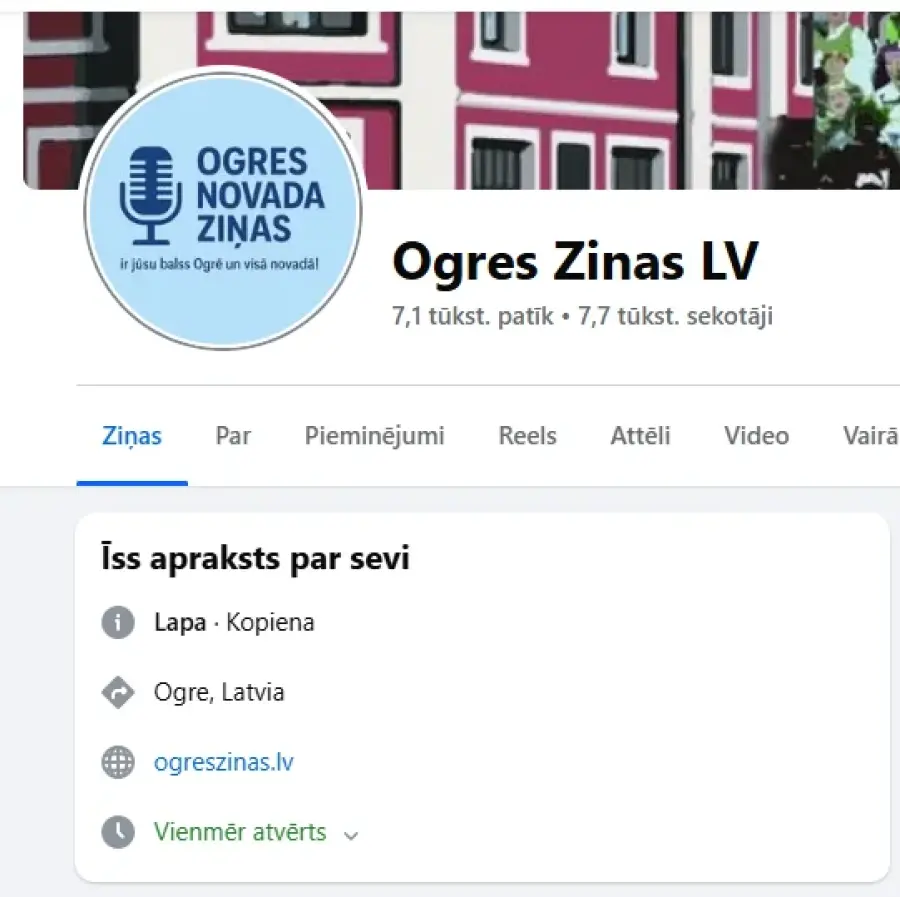
Task: Click the 7,1 tūkst. patīk likes count
Action: pos(472,316)
